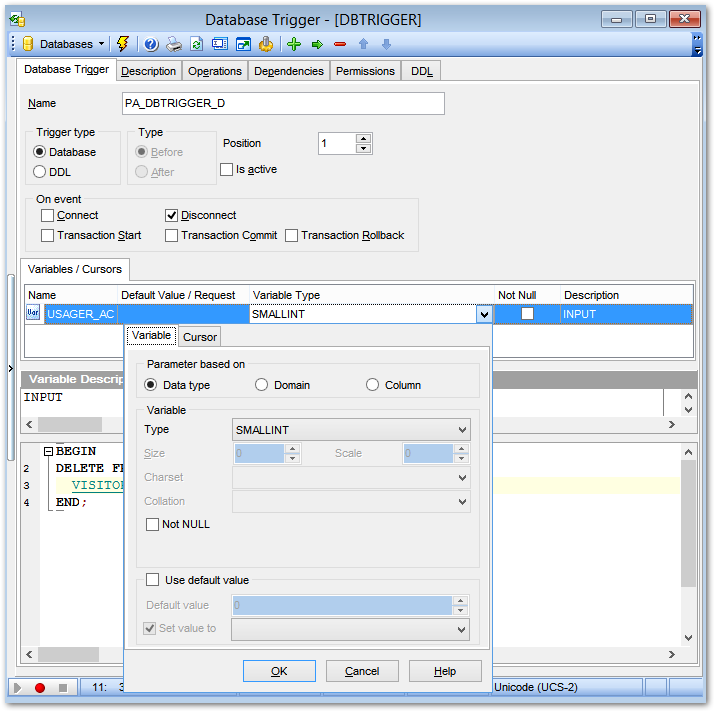
Task: Click the refresh icon in toolbar
Action: (197, 44)
